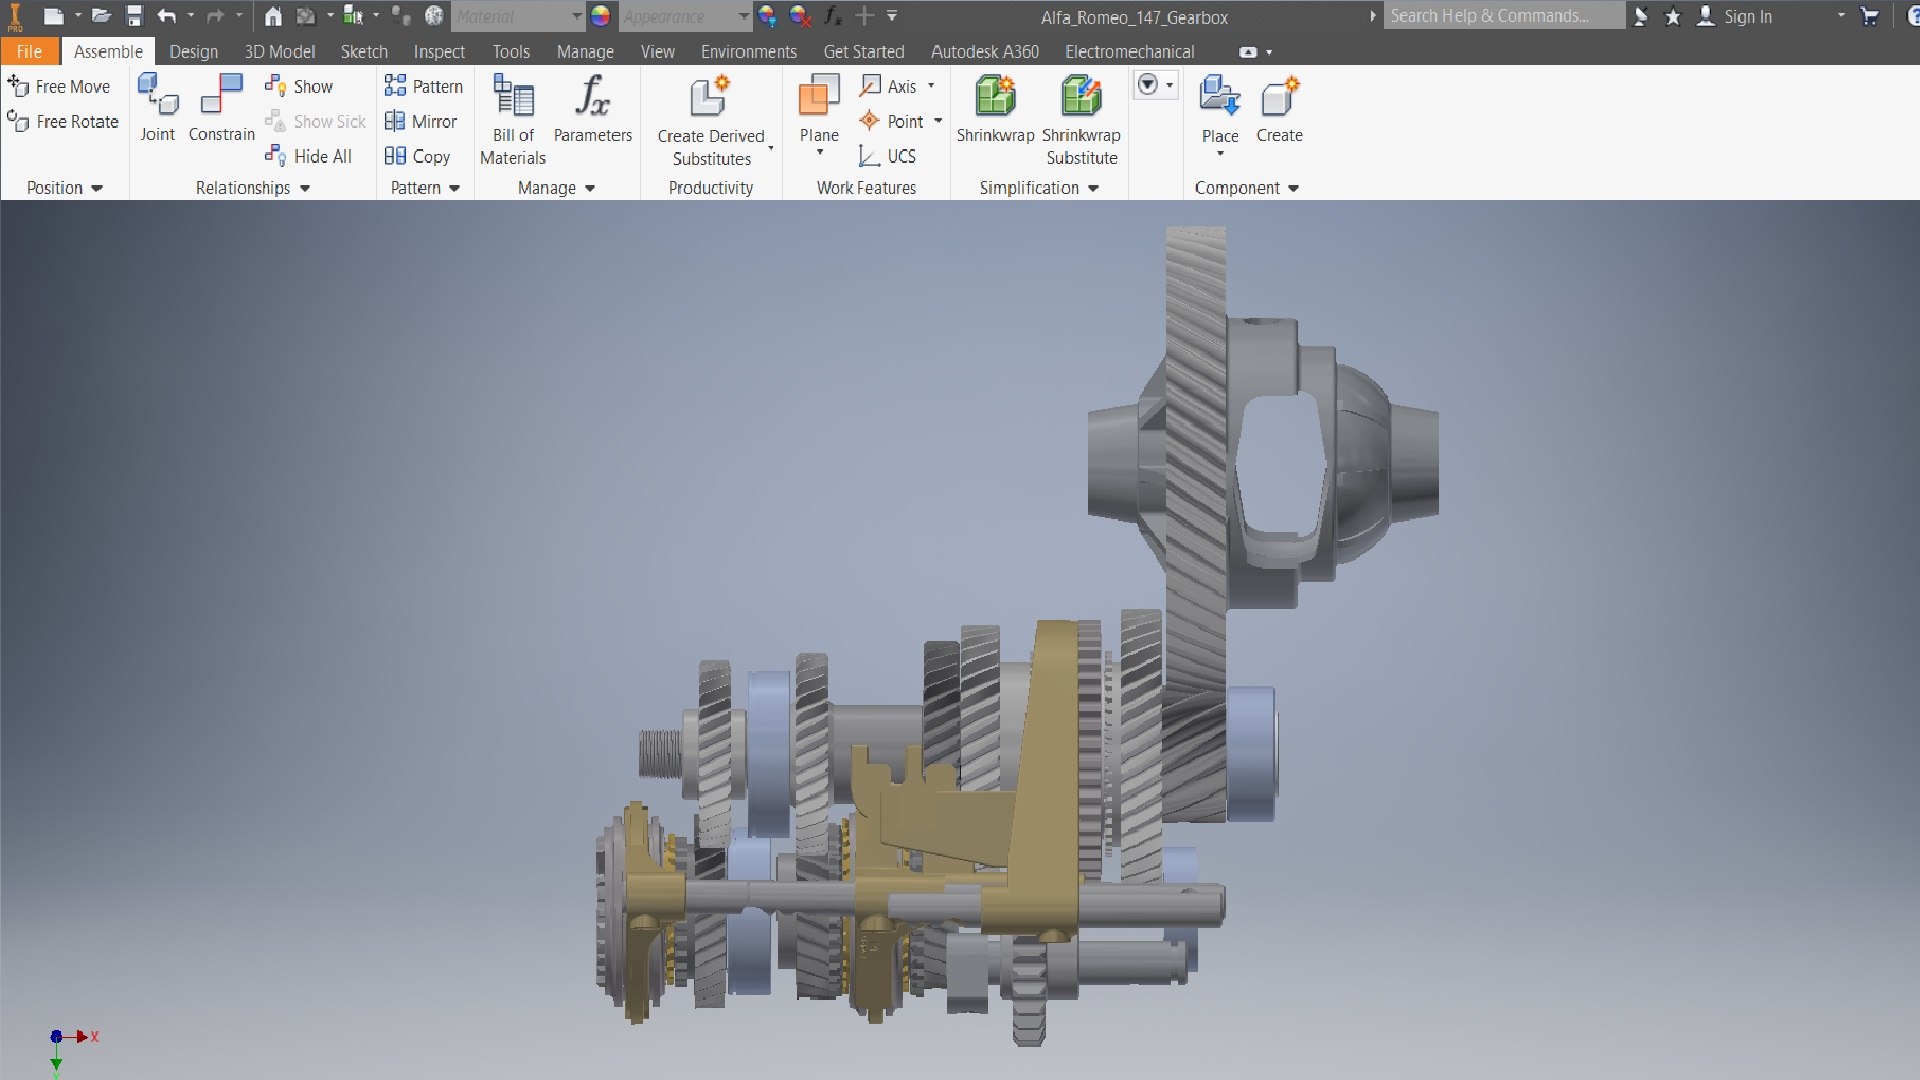Click the Mirror component tool

click(x=421, y=122)
